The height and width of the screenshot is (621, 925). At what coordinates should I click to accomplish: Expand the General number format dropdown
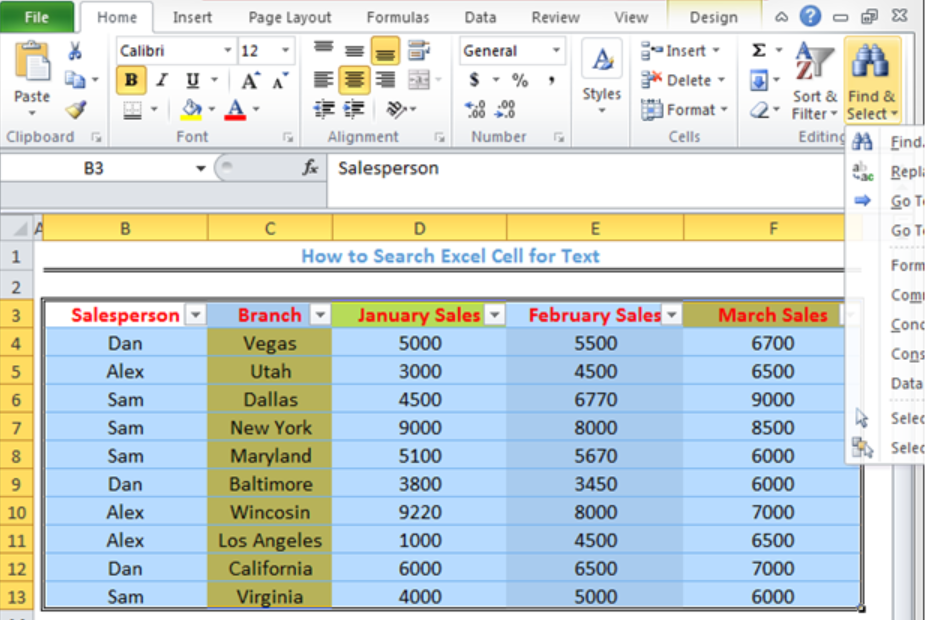coord(558,50)
